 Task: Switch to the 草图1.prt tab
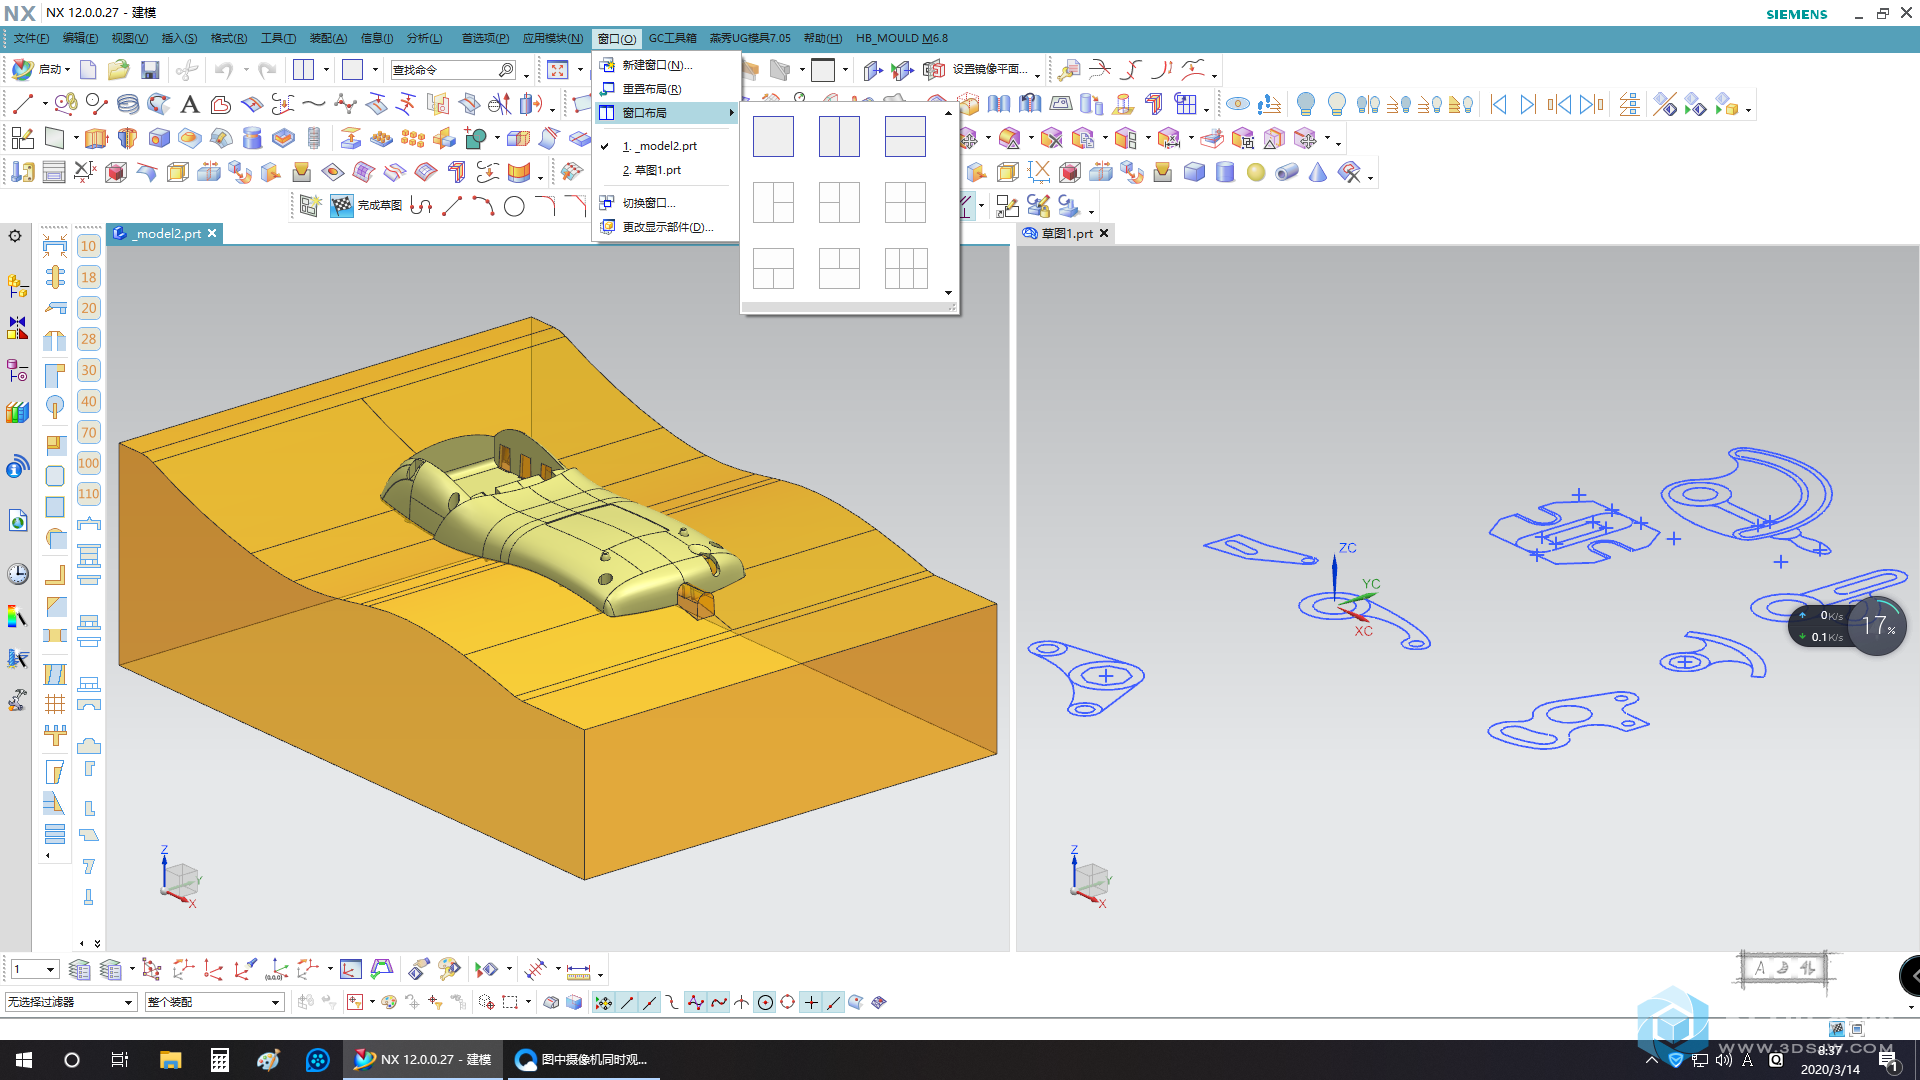pyautogui.click(x=1066, y=233)
